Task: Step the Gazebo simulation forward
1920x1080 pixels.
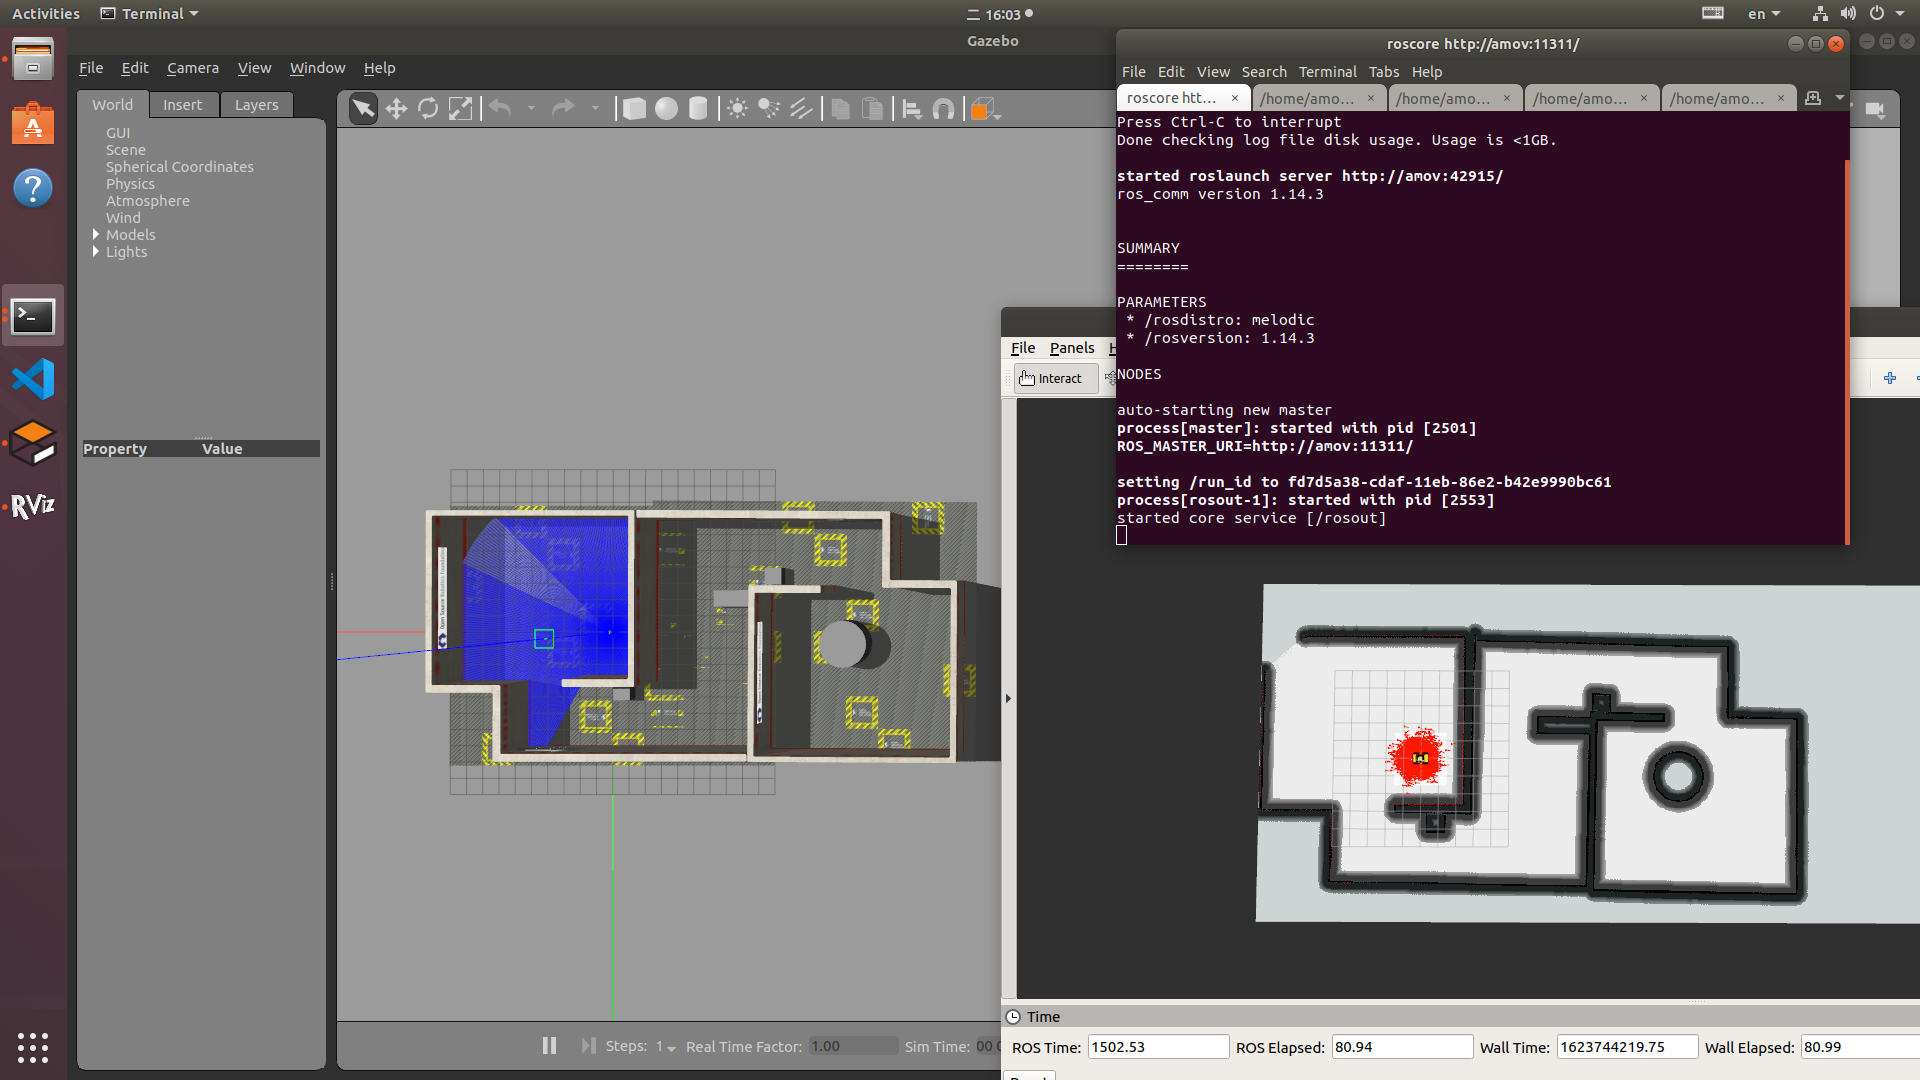Action: [x=588, y=1046]
